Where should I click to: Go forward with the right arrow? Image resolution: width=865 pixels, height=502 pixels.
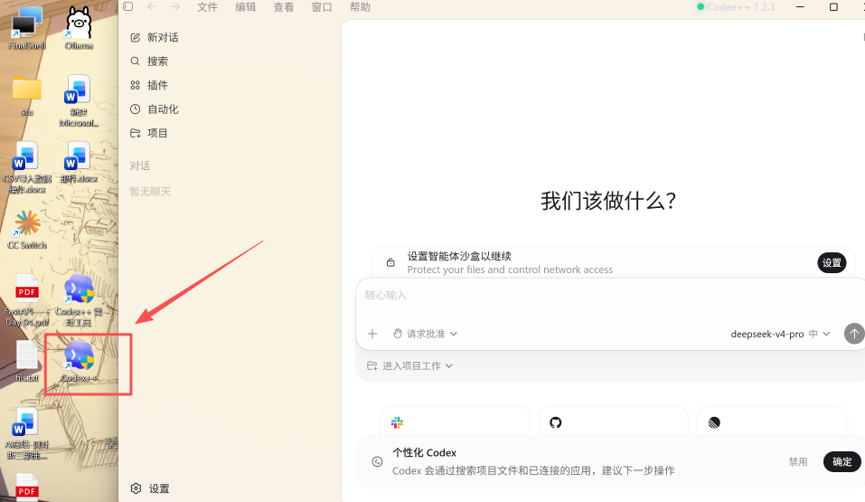(175, 7)
